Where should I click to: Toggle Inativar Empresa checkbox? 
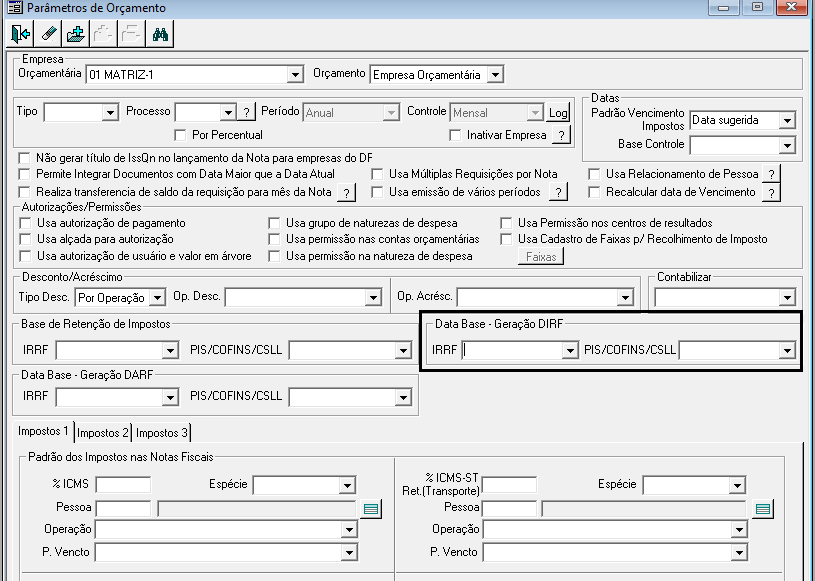(455, 135)
